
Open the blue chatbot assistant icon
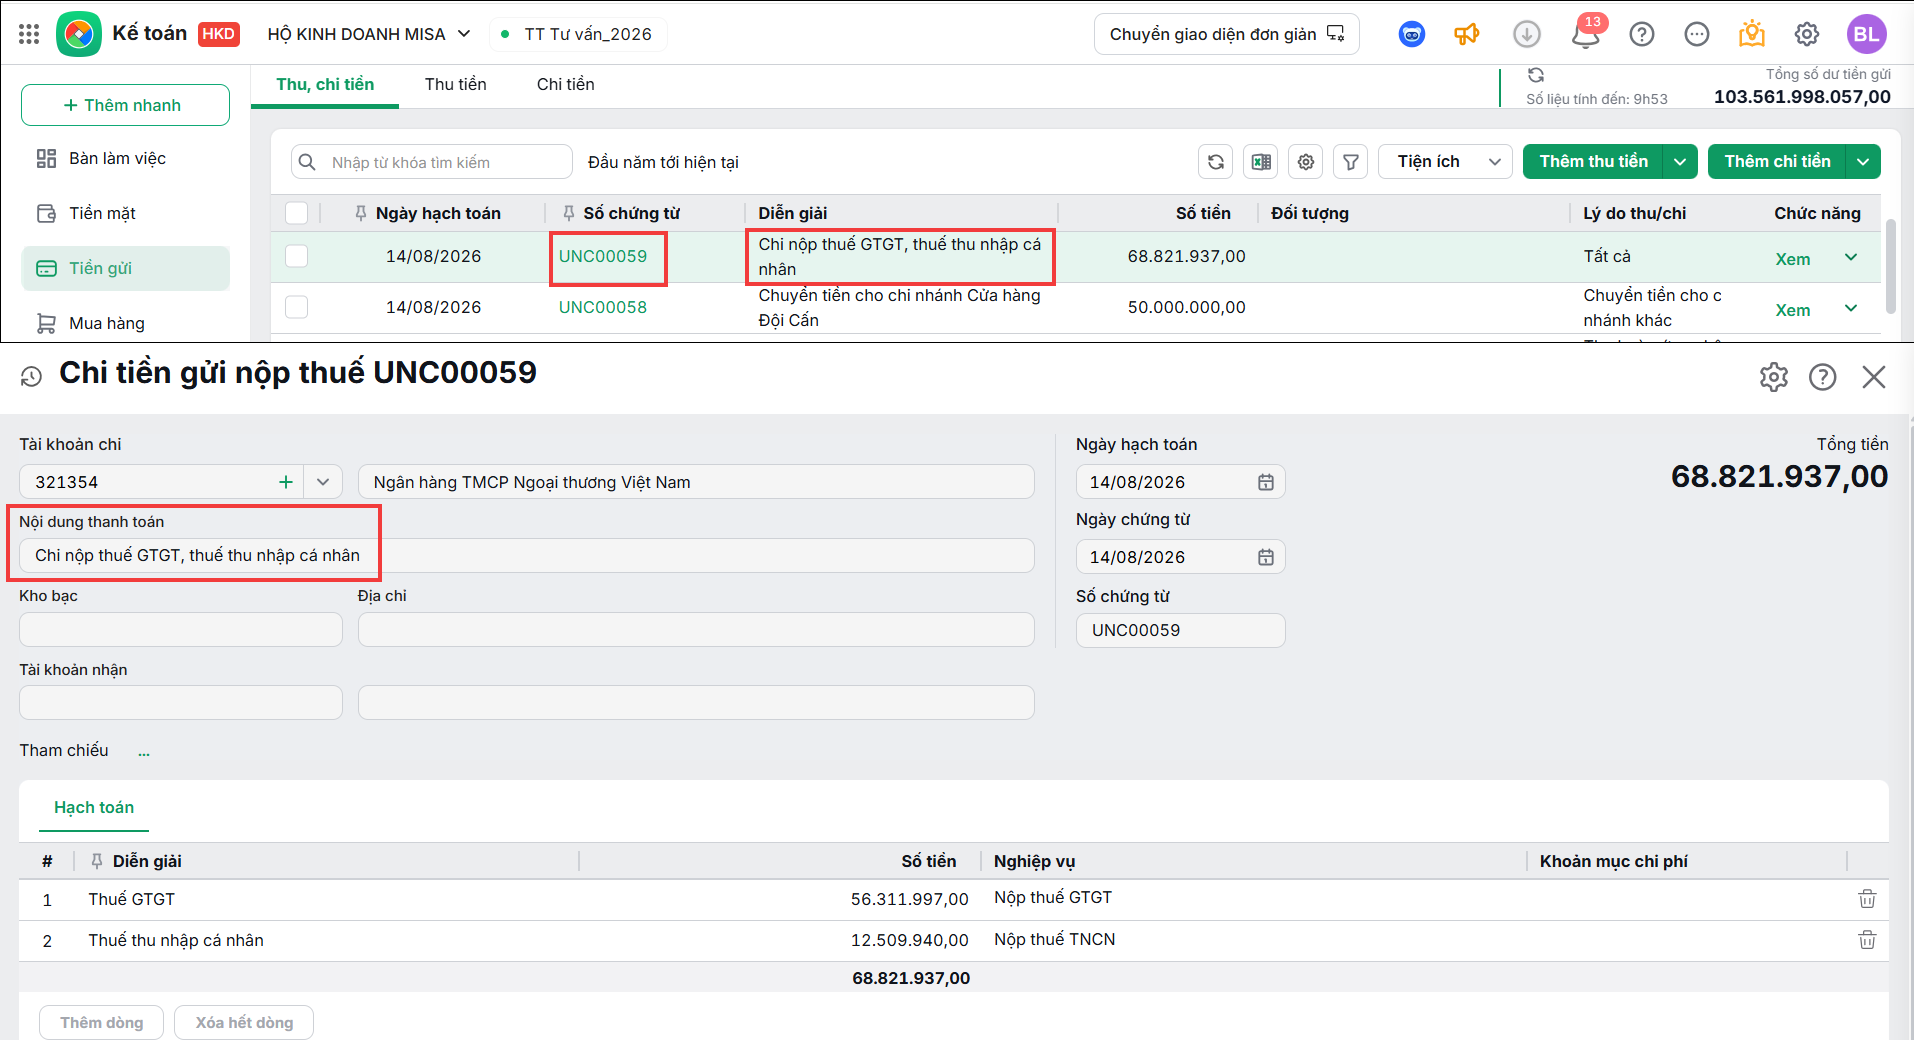(1412, 34)
